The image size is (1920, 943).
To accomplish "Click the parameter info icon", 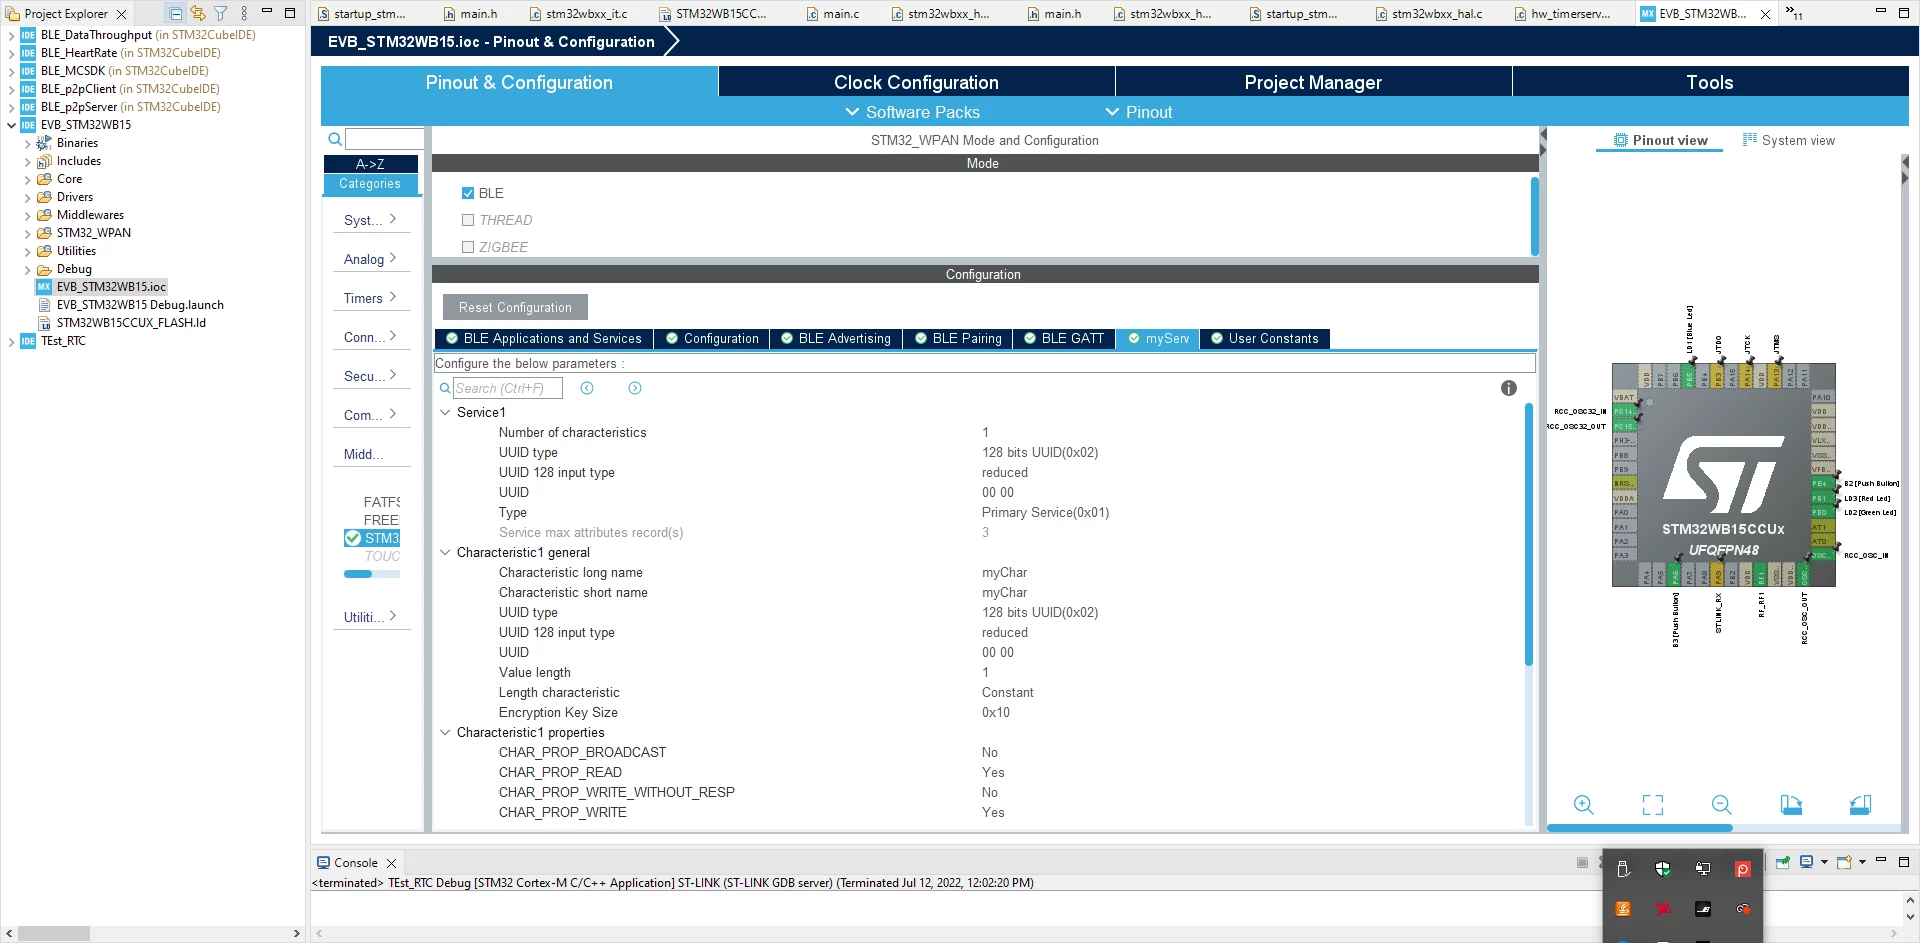I will coord(1509,388).
